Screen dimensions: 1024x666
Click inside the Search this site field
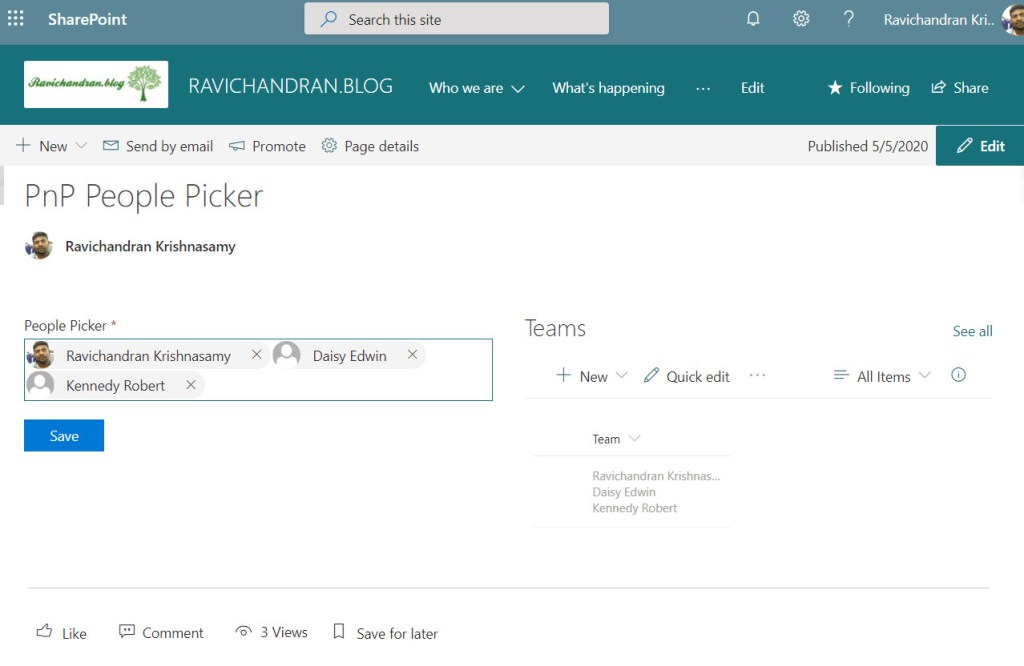click(x=456, y=19)
